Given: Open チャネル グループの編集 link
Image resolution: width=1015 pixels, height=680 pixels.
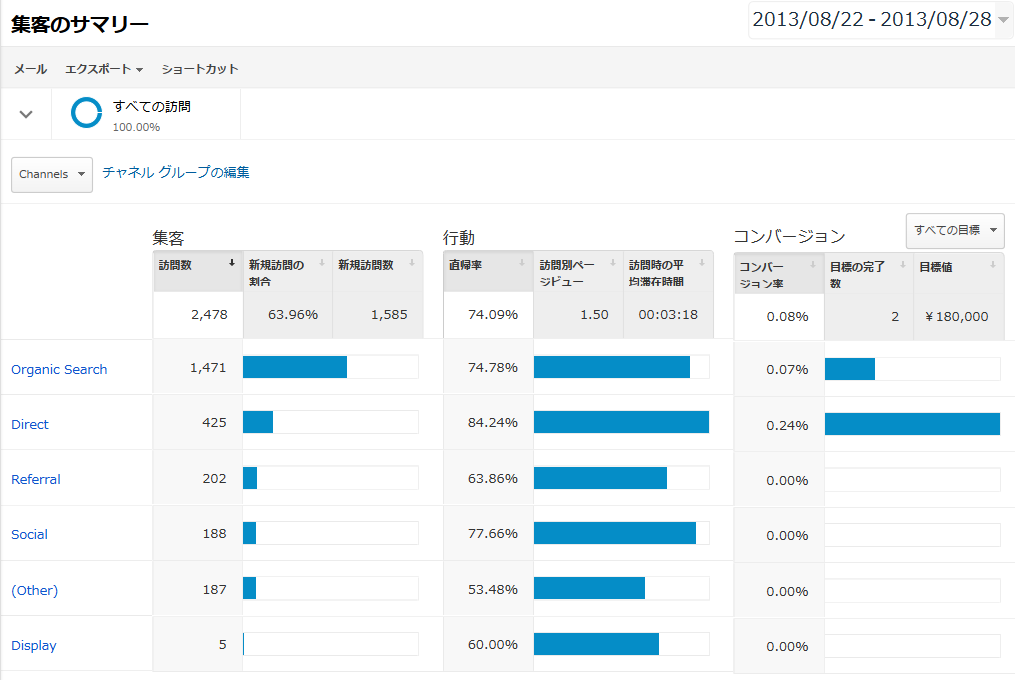Looking at the screenshot, I should click(x=176, y=172).
